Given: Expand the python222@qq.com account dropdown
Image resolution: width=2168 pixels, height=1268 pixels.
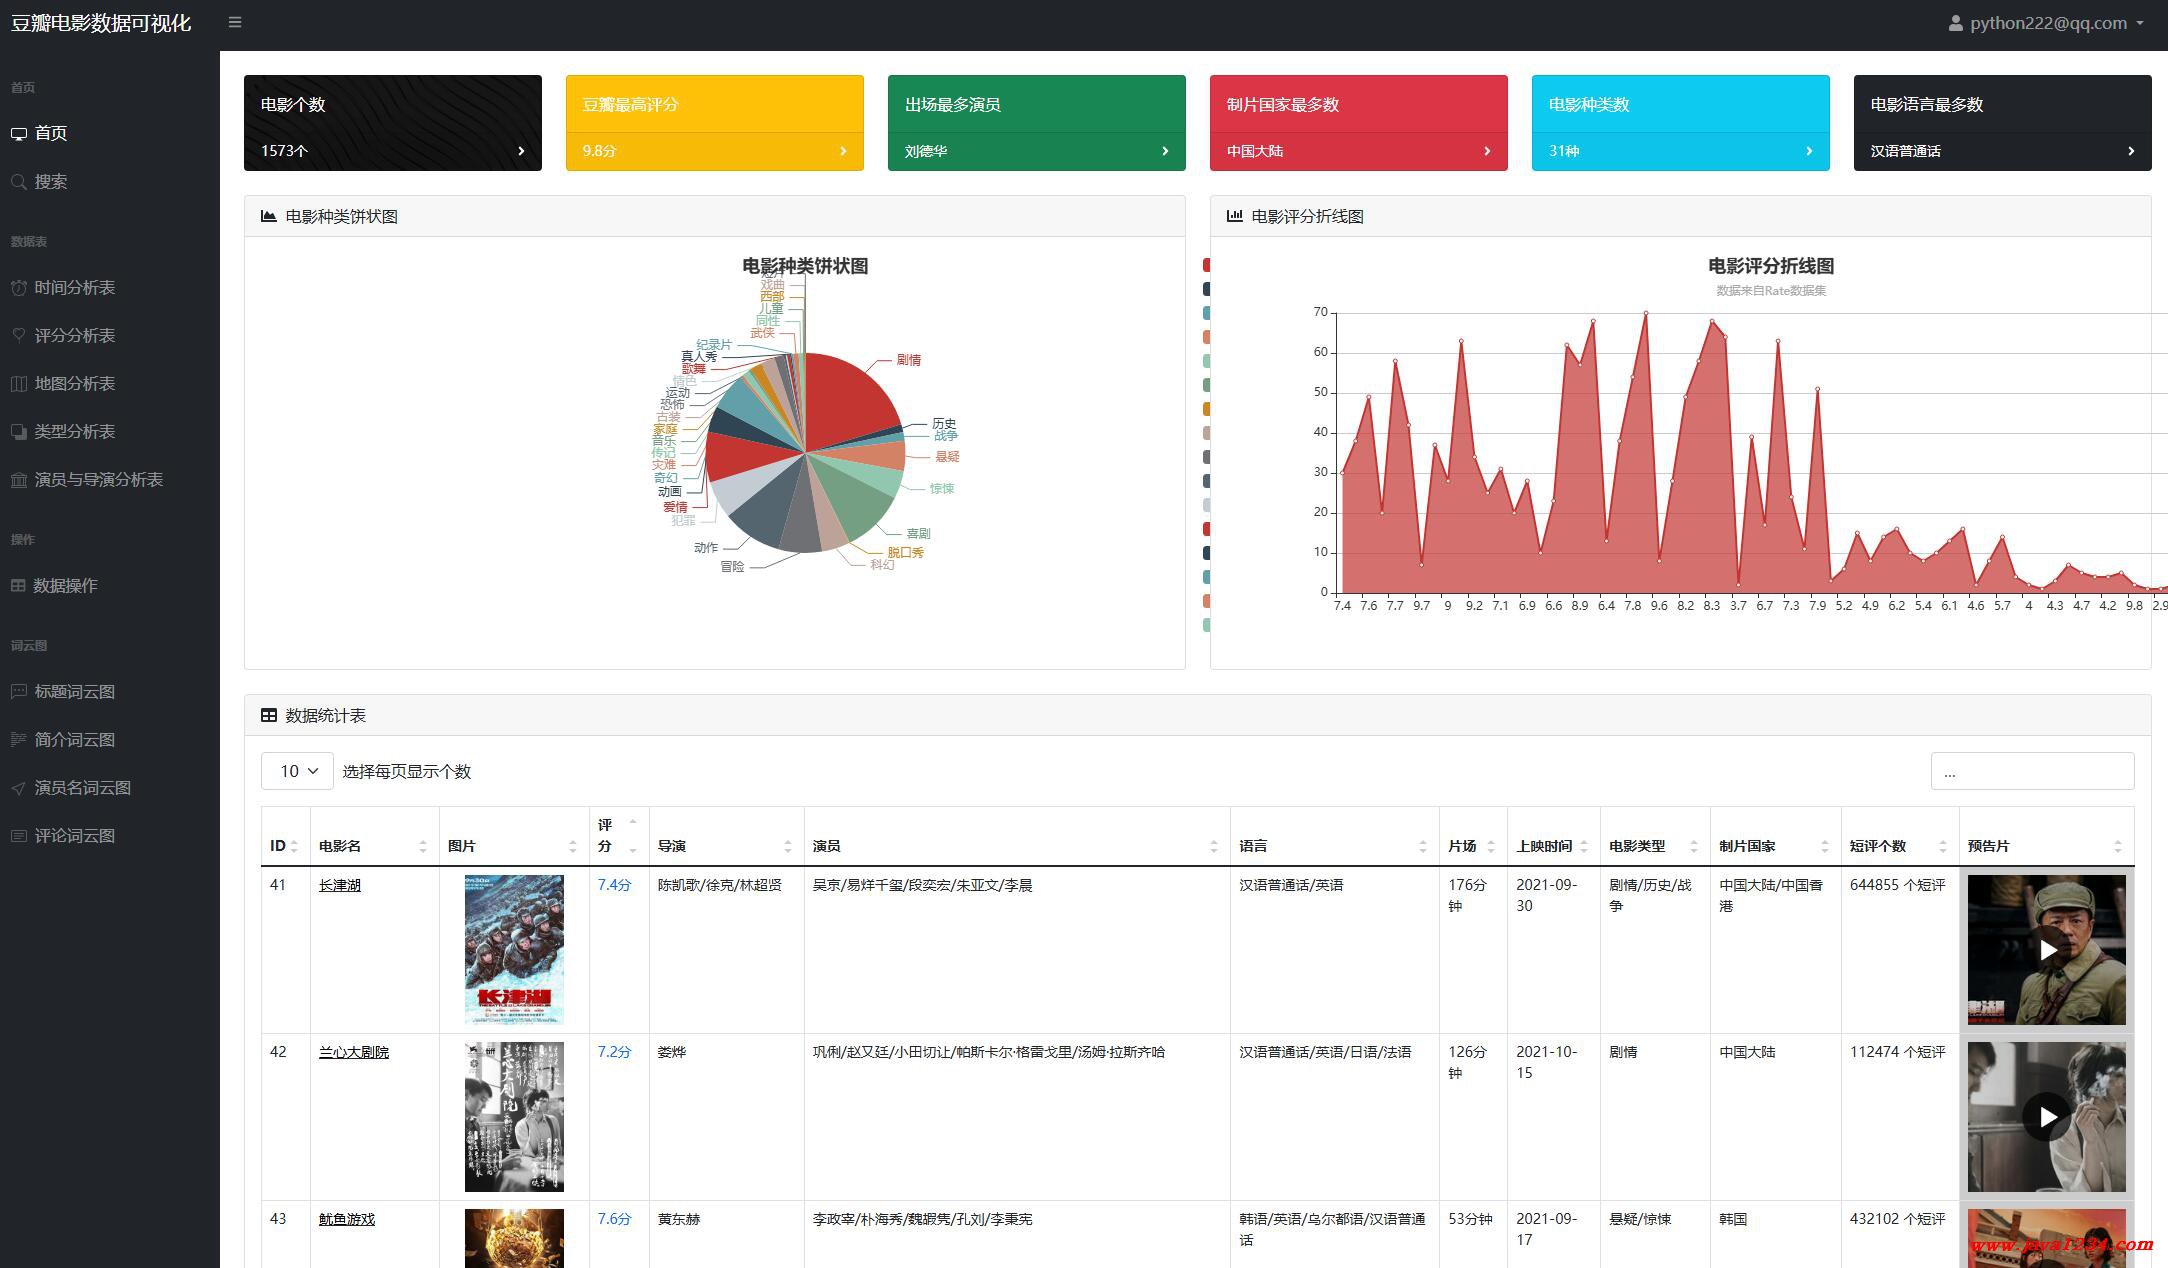Looking at the screenshot, I should tap(2139, 23).
